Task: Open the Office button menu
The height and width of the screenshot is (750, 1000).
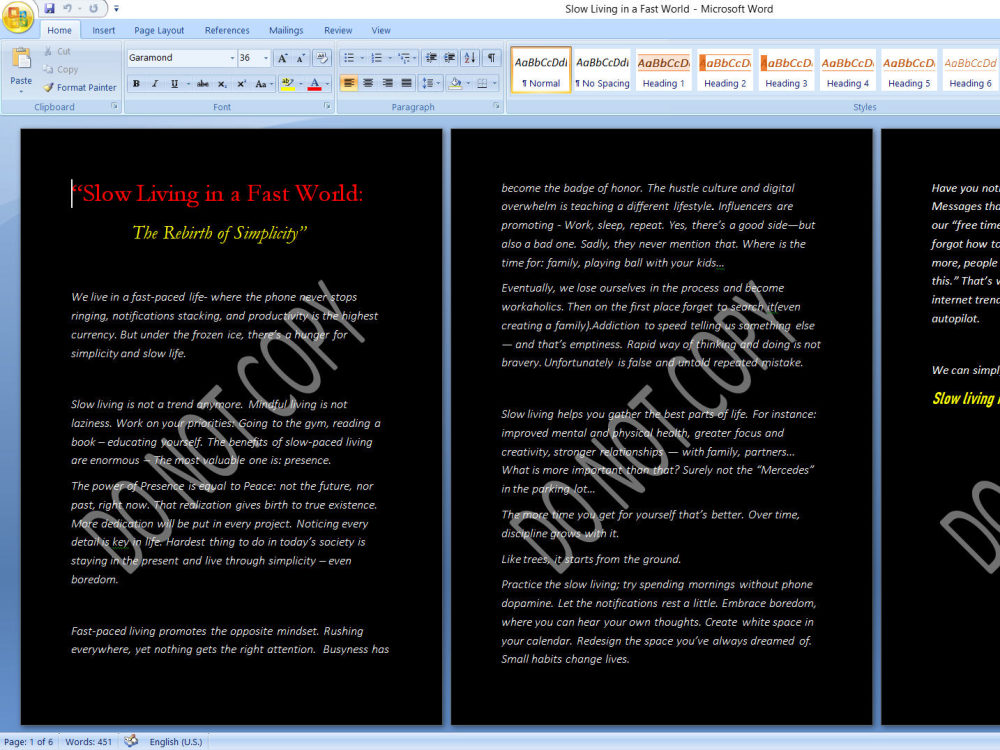Action: 18,17
